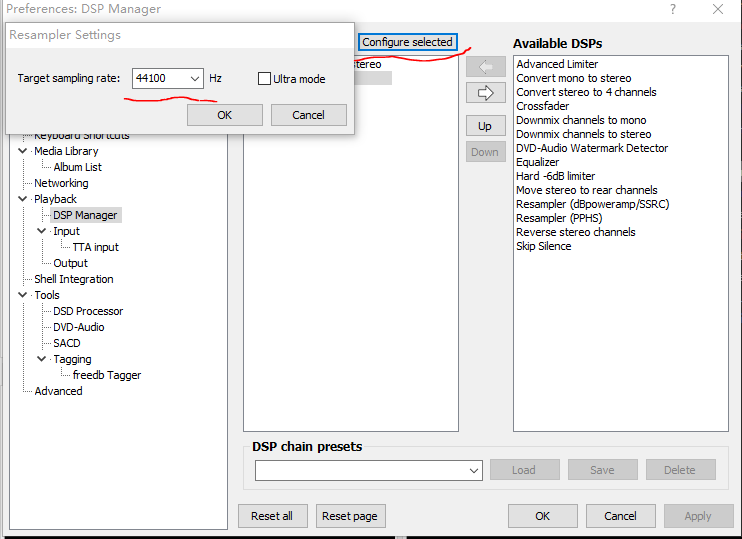Click the right arrow remove DSP button
Screen dimensions: 742x539
485,93
